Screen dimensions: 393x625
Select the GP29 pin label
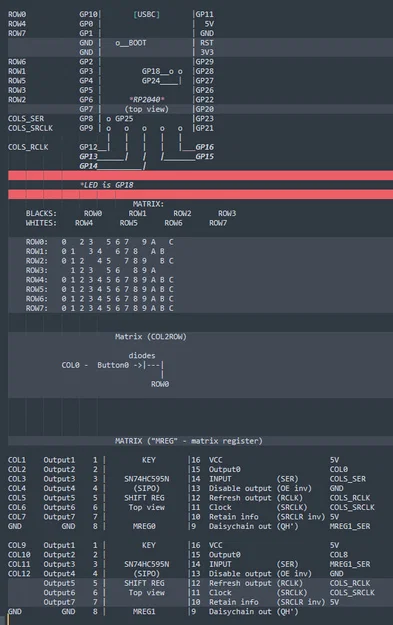click(204, 62)
